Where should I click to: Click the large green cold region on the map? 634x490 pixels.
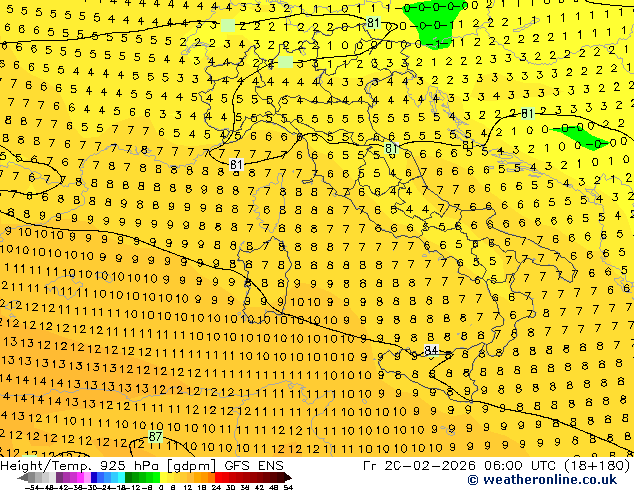433,23
